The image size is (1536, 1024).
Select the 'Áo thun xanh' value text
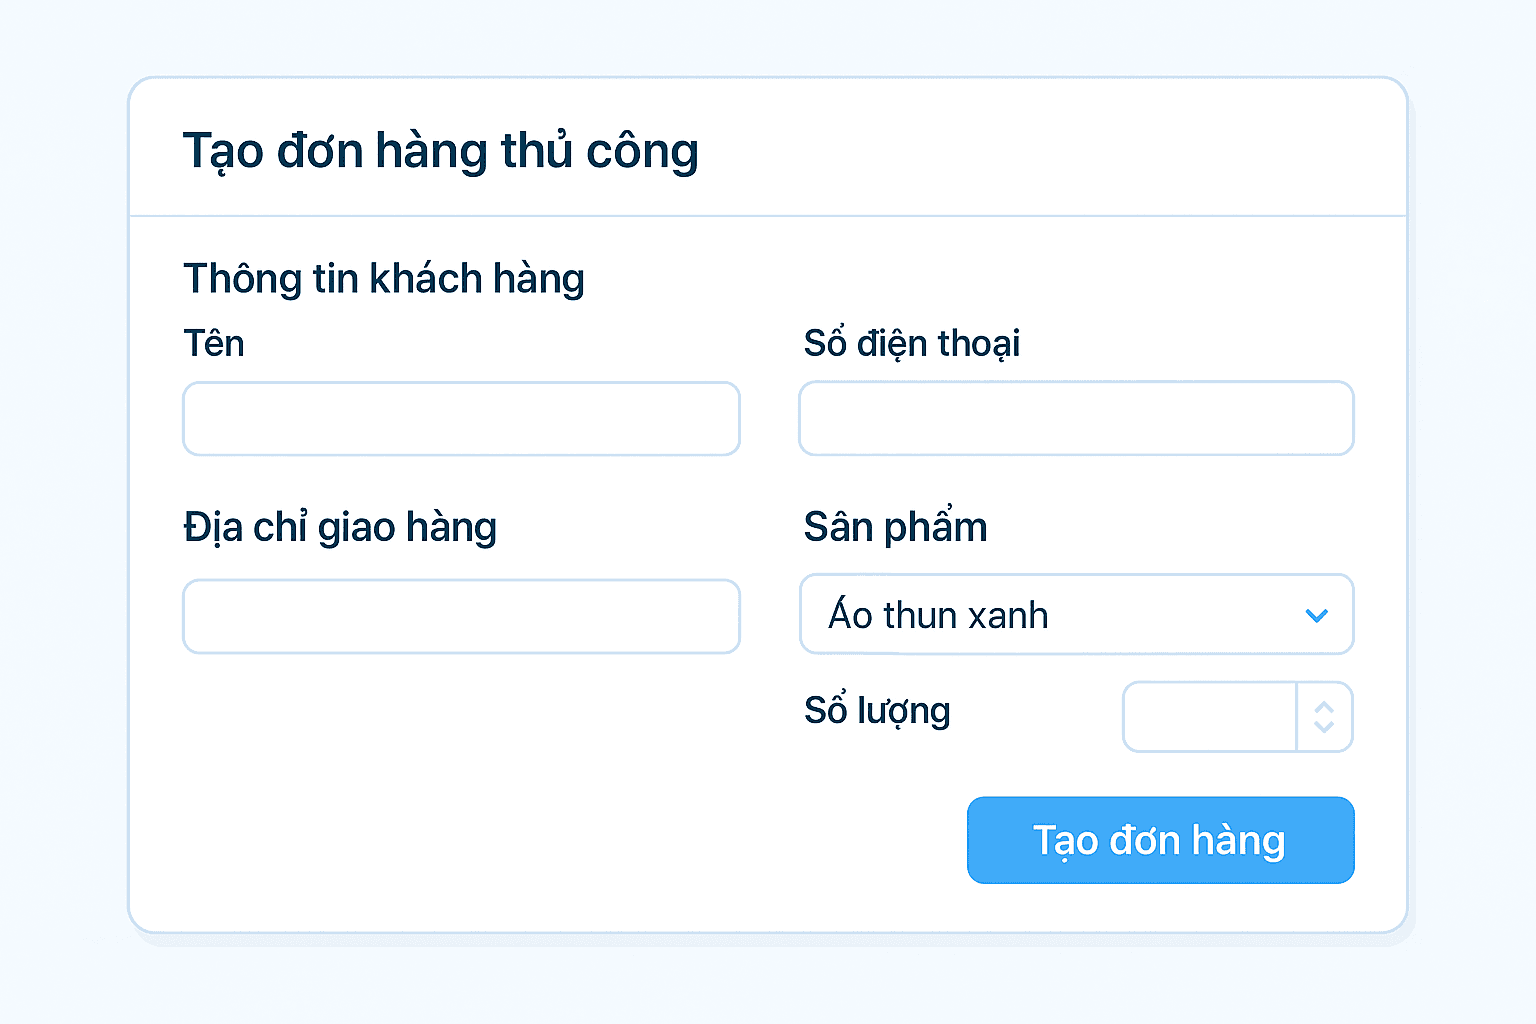coord(938,615)
